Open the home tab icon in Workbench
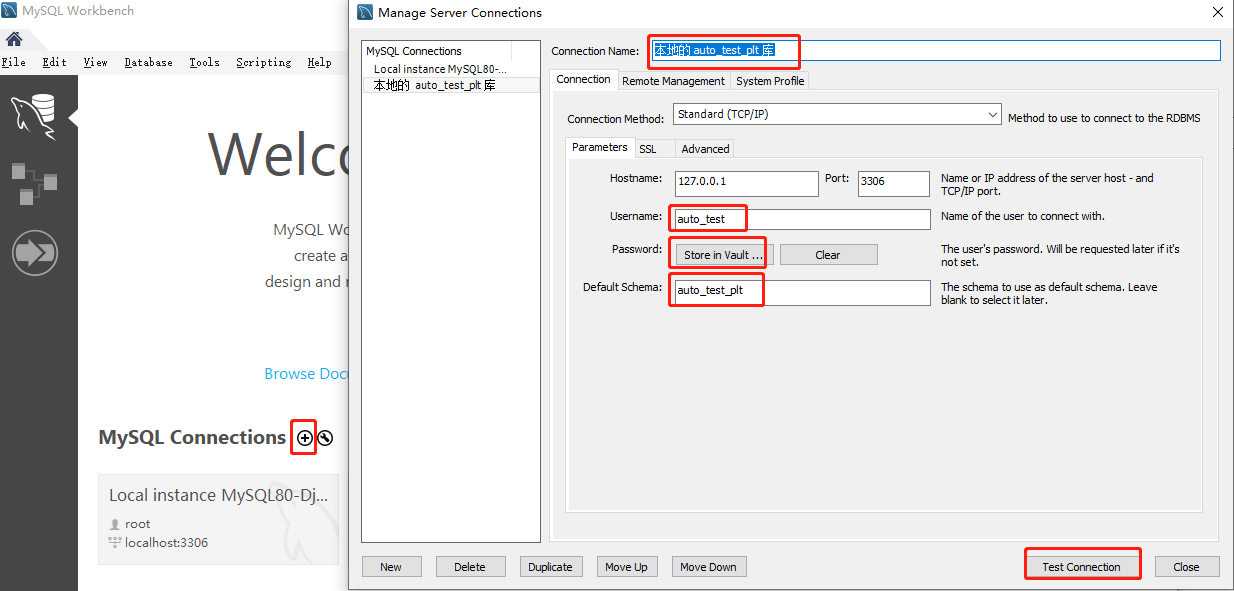Image resolution: width=1234 pixels, height=591 pixels. 14,40
